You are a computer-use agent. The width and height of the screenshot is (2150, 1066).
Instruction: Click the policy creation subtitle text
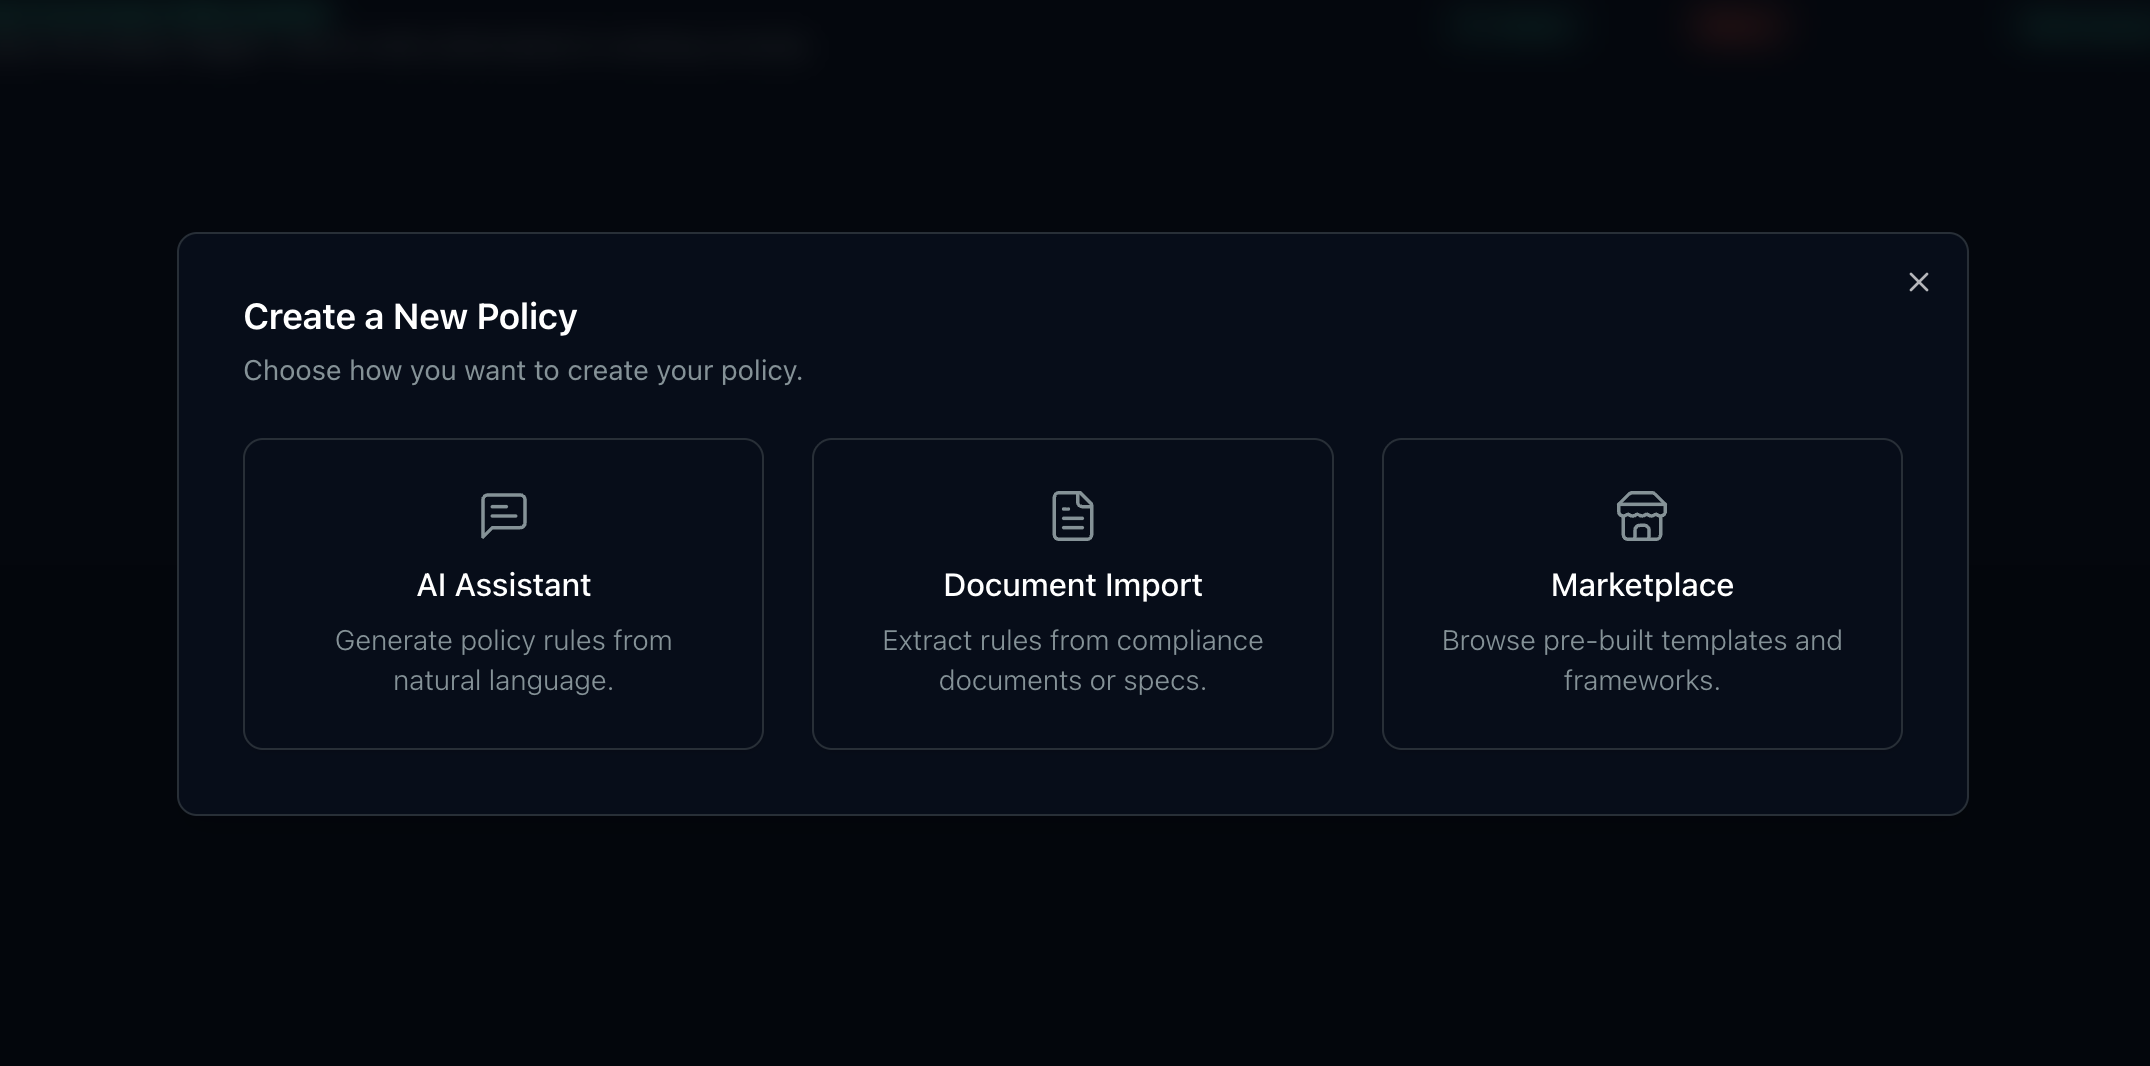coord(522,370)
